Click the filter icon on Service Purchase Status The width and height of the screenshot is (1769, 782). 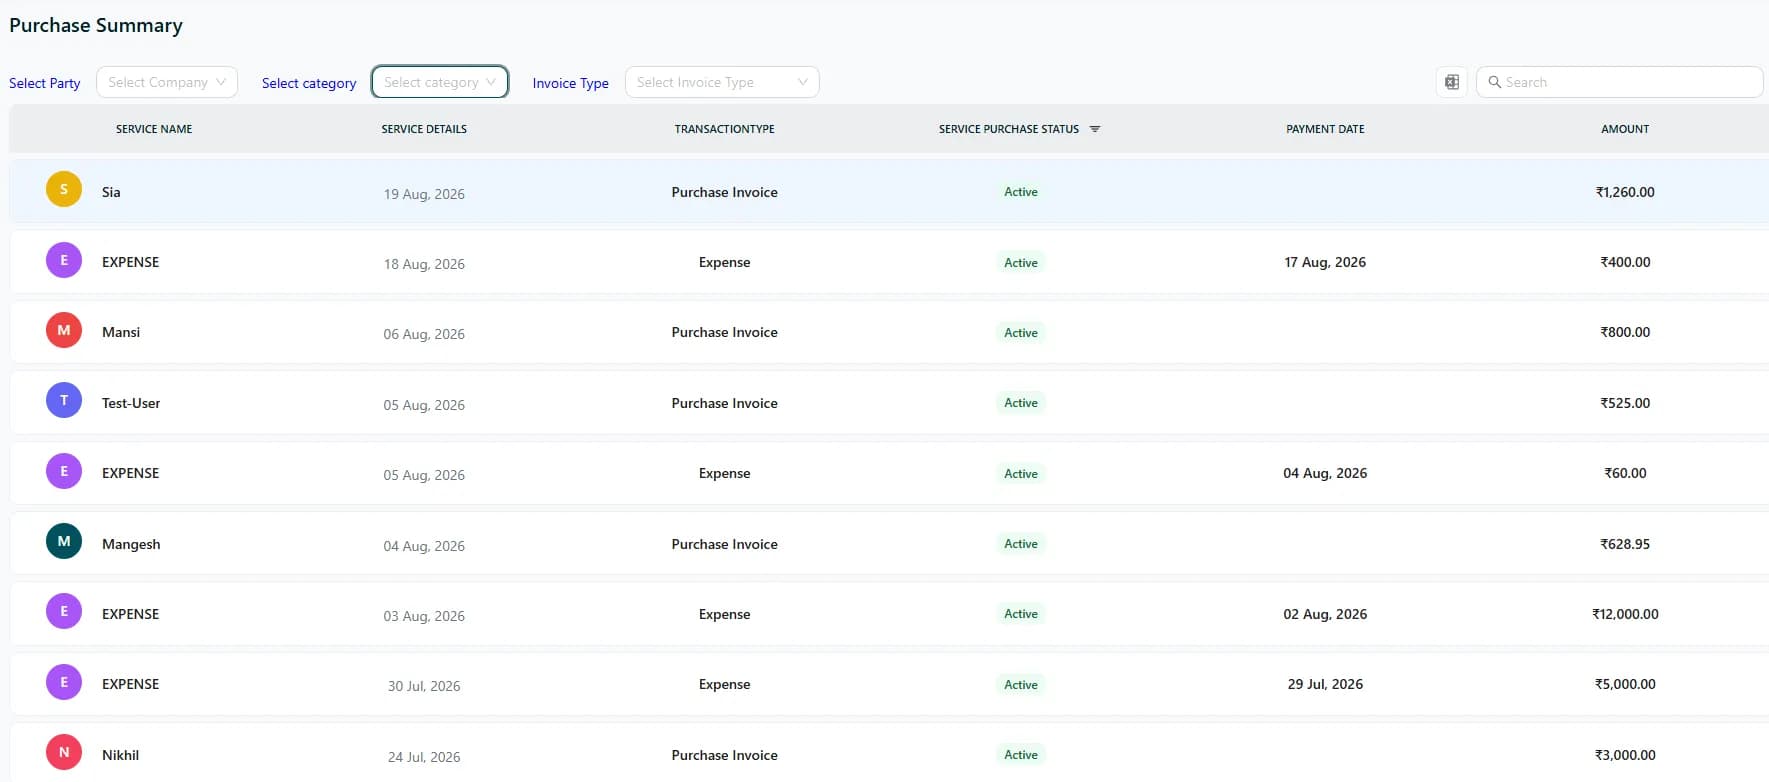1094,129
